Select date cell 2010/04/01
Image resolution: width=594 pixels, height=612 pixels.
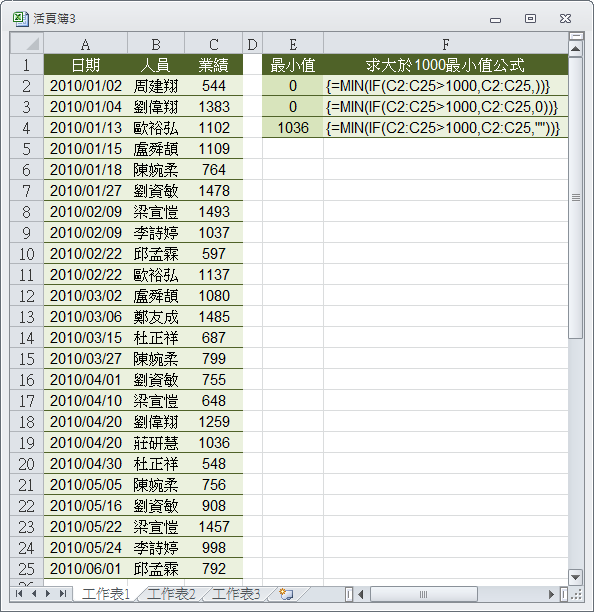pyautogui.click(x=85, y=380)
